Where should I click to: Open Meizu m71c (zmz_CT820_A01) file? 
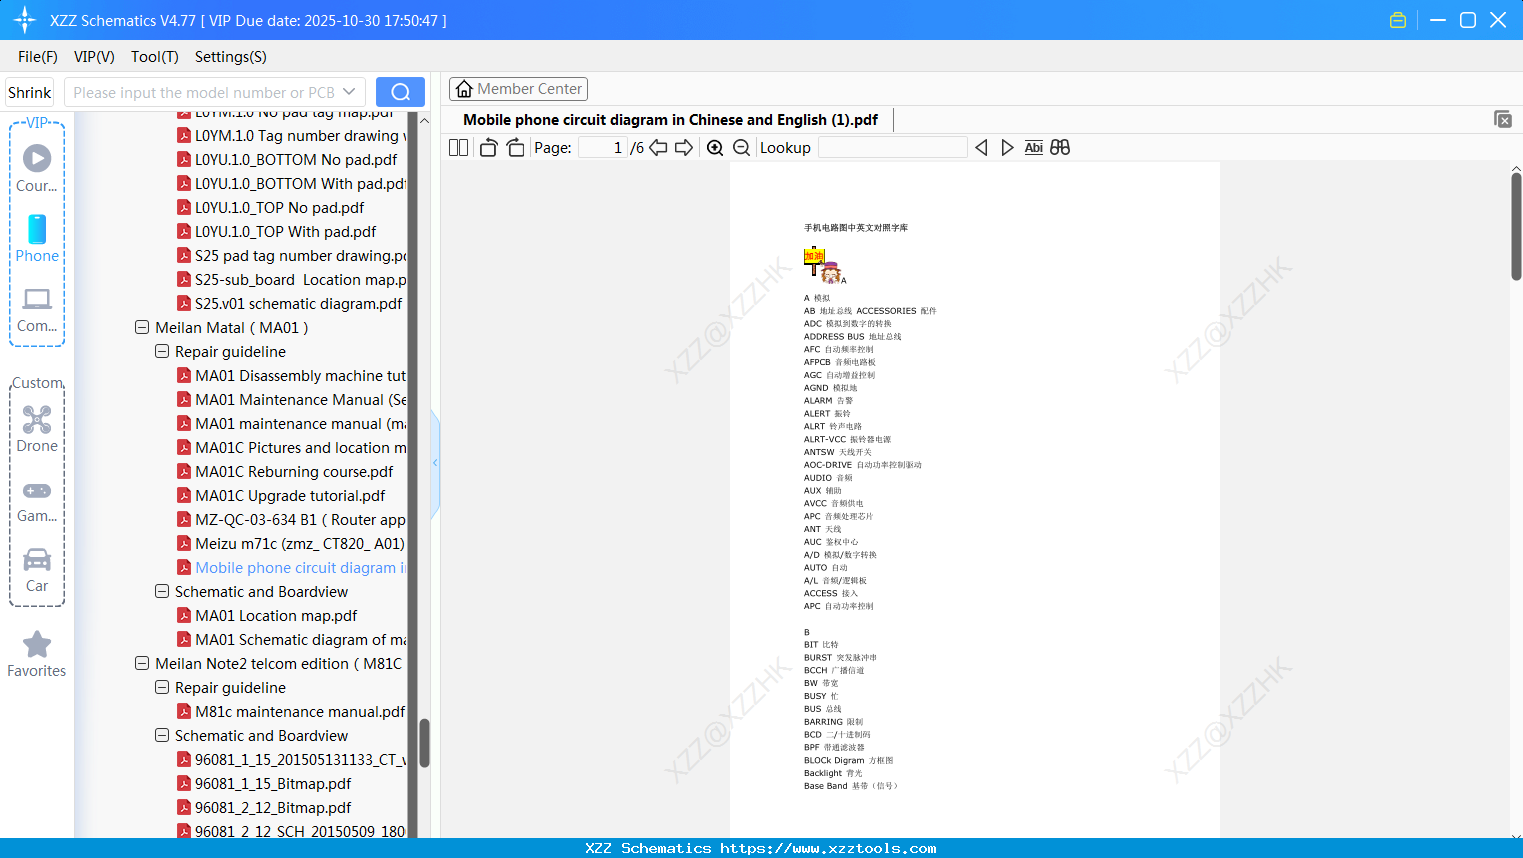(x=291, y=543)
